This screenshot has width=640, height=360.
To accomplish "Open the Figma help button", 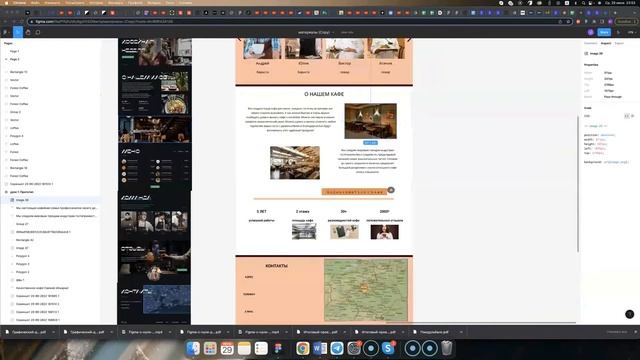I will tap(629, 314).
